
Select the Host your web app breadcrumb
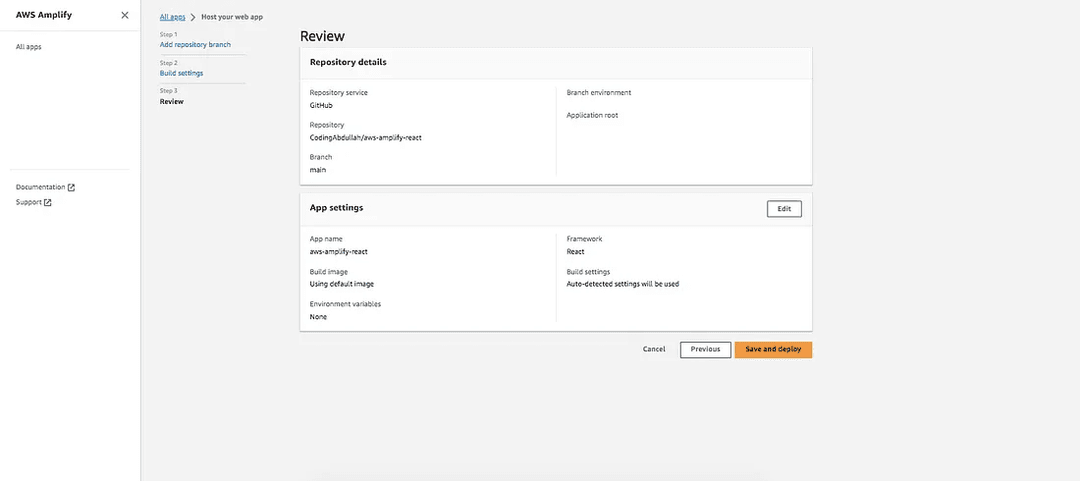pos(234,18)
